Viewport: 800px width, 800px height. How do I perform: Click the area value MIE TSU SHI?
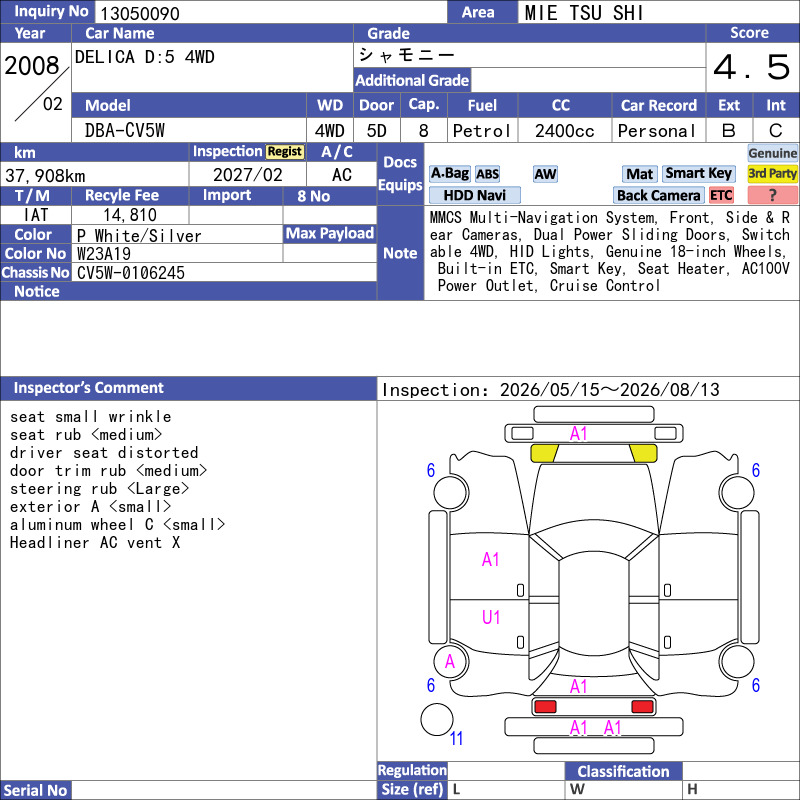[x=584, y=13]
